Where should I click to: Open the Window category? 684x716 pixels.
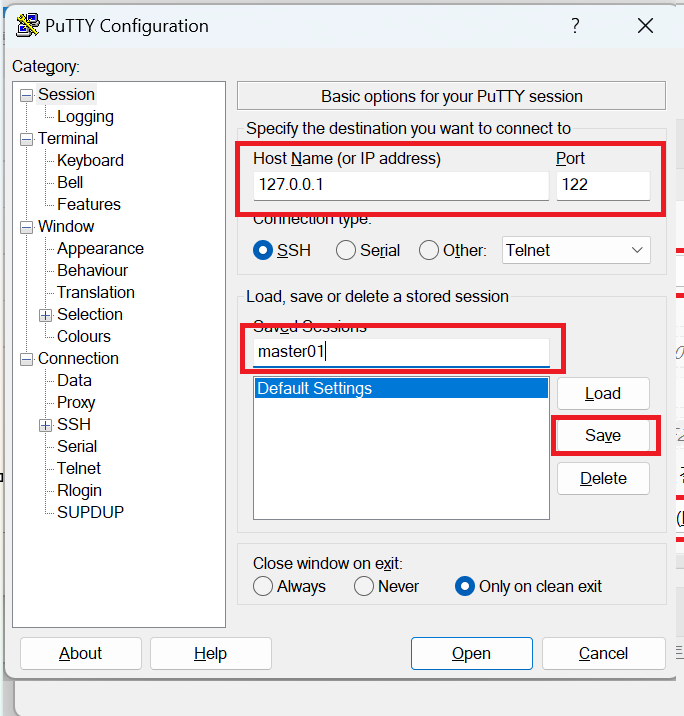pyautogui.click(x=66, y=226)
